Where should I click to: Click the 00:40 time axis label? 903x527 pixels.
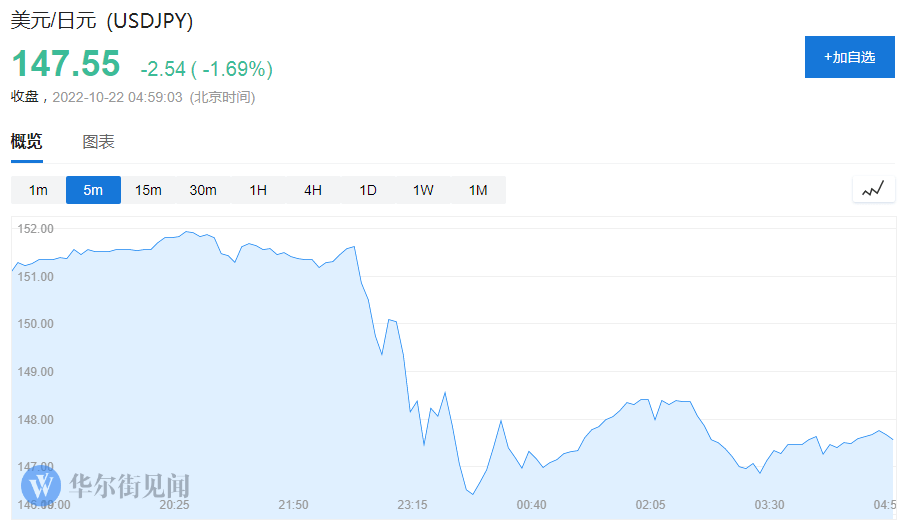pos(531,505)
